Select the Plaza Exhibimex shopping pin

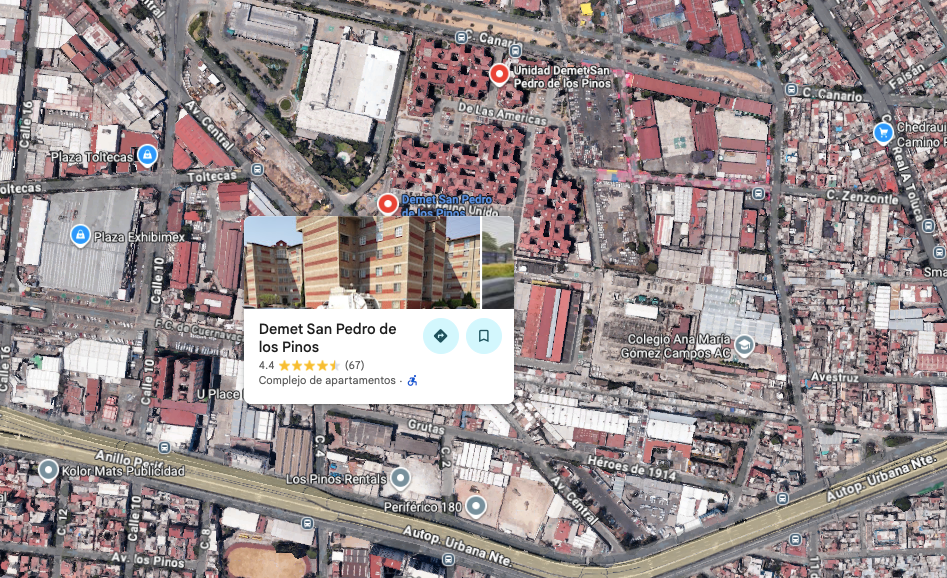[80, 235]
